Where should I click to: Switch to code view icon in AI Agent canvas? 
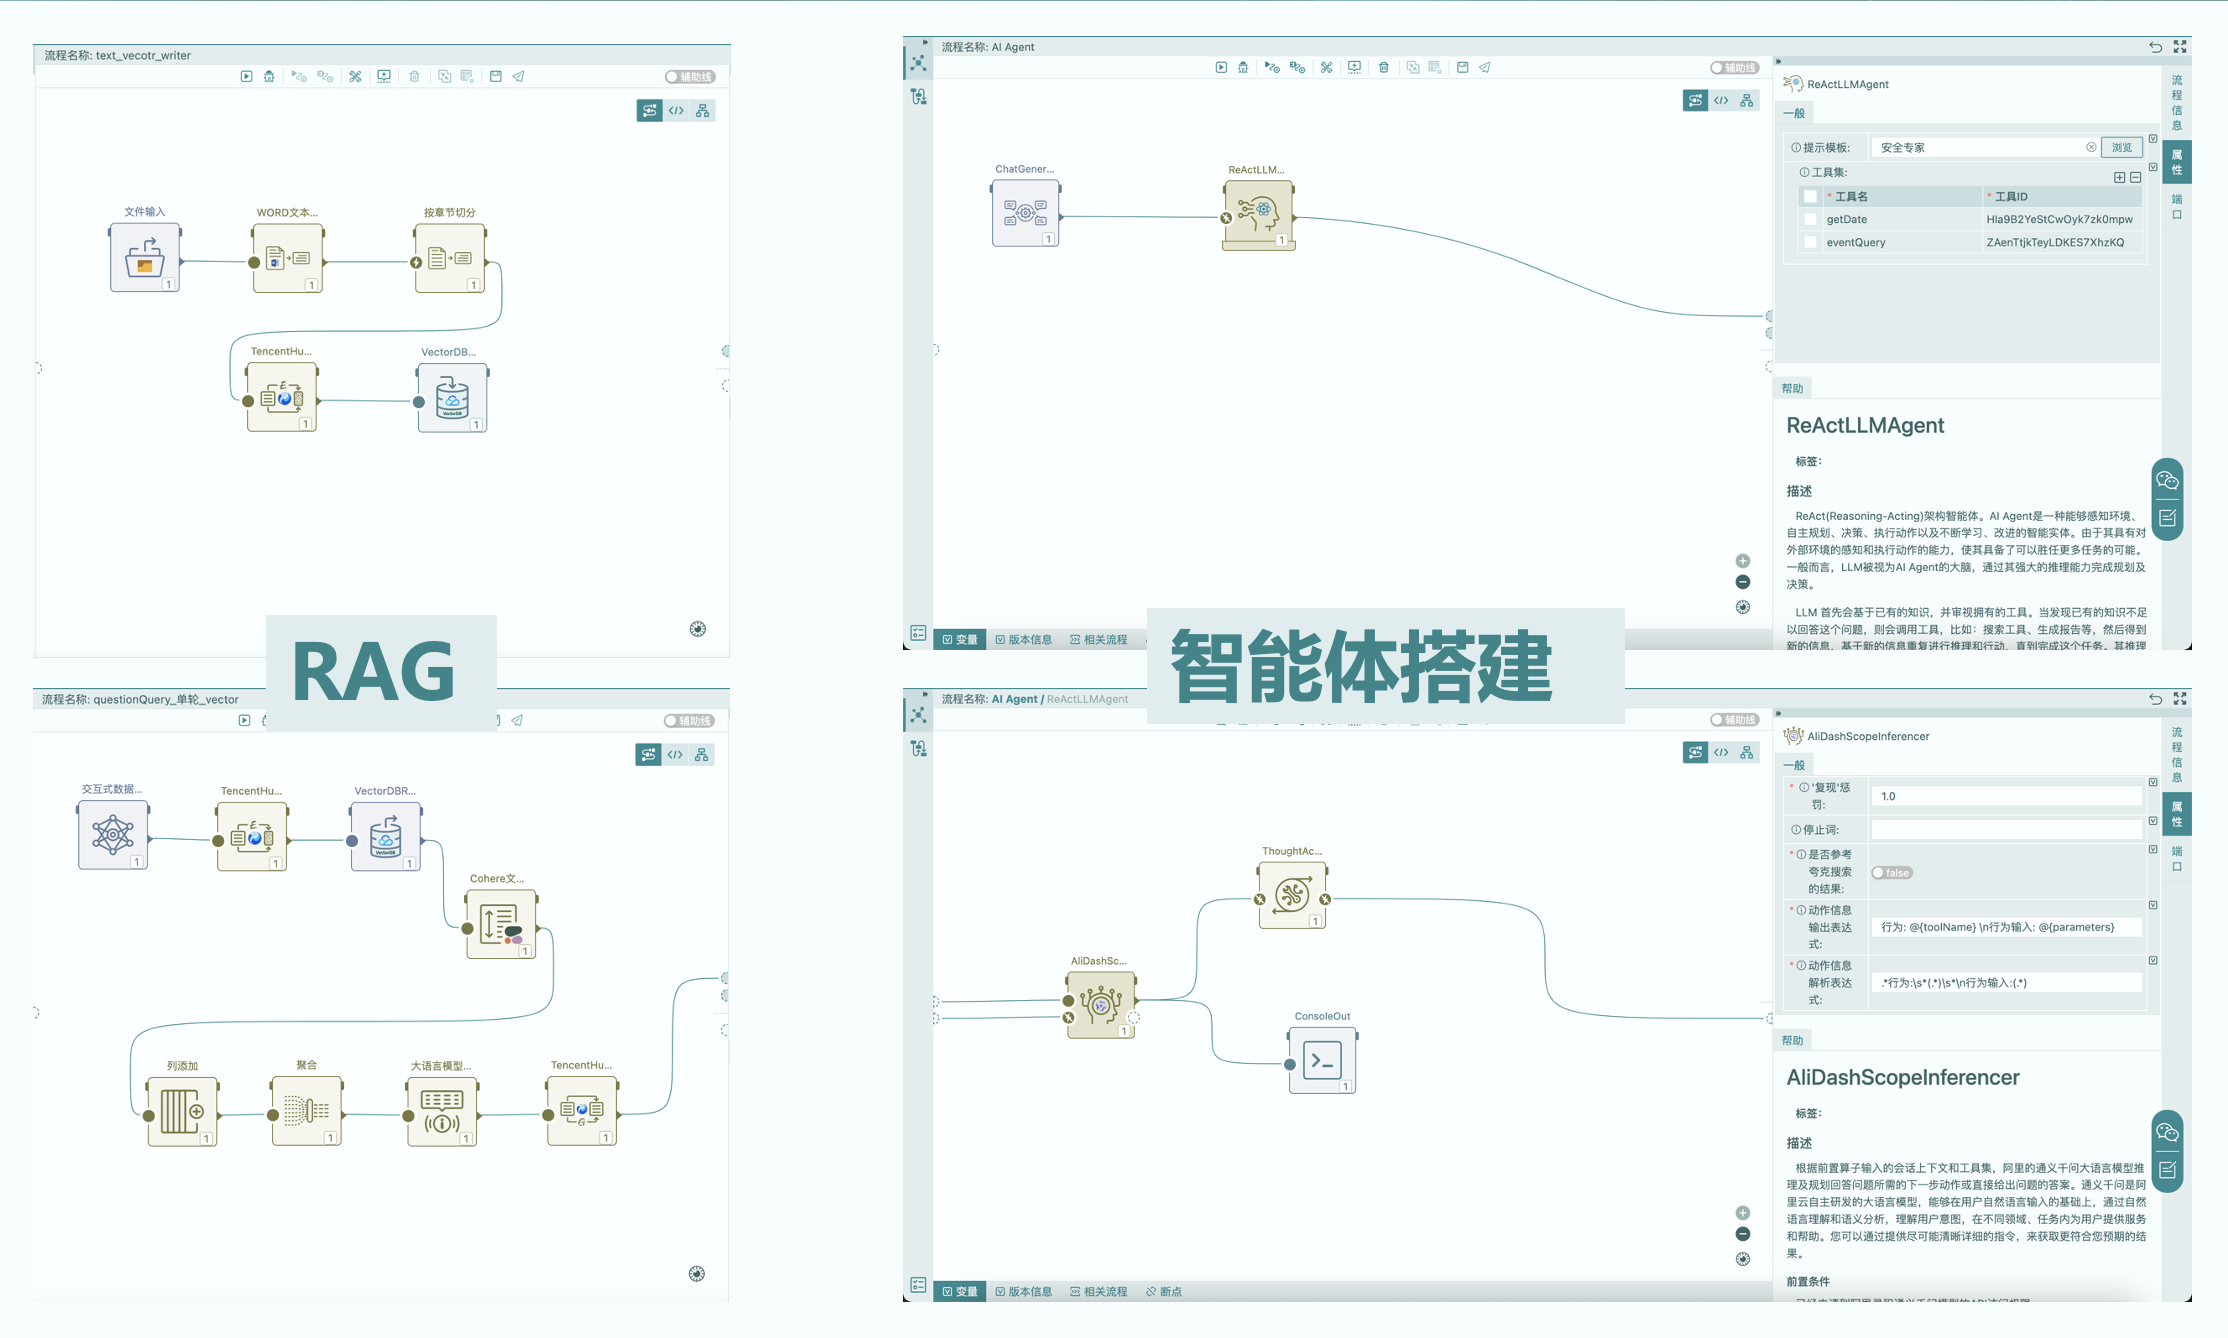(1721, 100)
